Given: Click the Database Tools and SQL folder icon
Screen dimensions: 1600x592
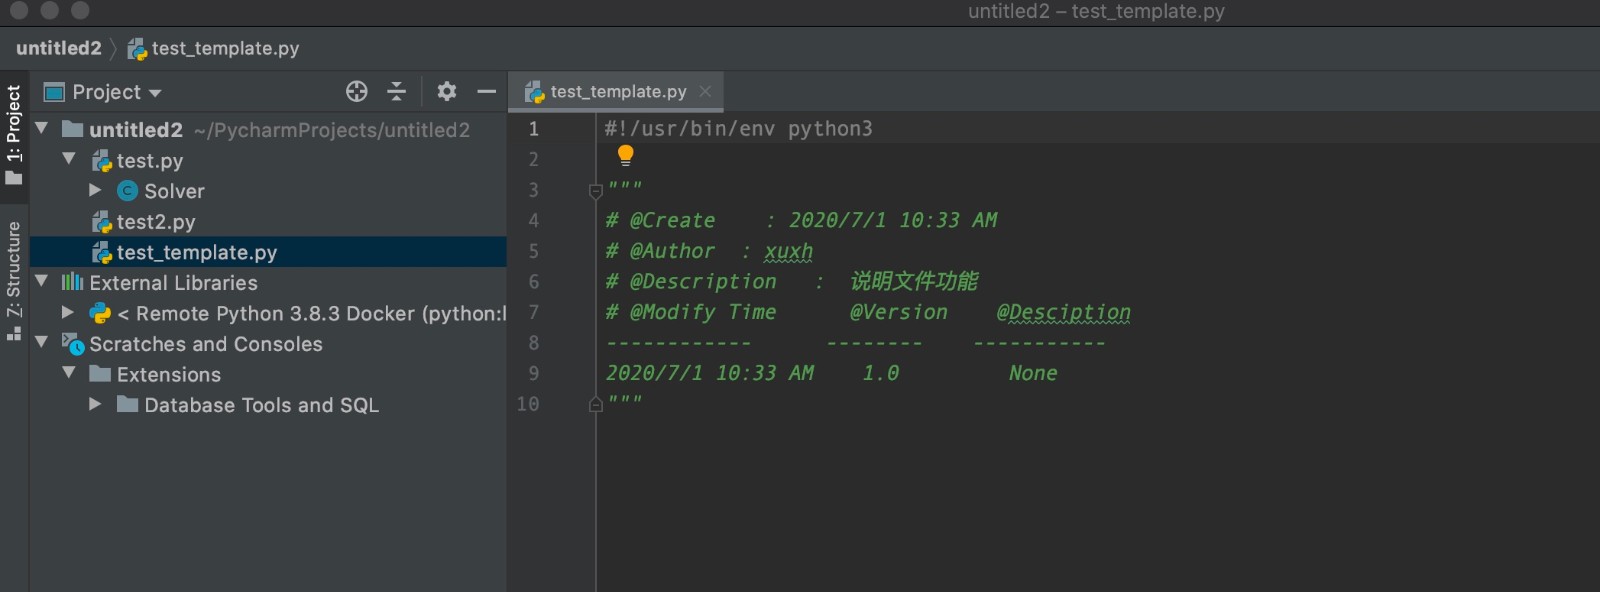Looking at the screenshot, I should (x=128, y=405).
